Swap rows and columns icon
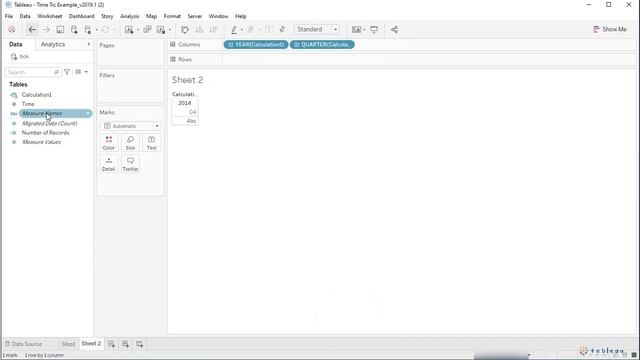Image resolution: width=640 pixels, height=360 pixels. tap(185, 29)
